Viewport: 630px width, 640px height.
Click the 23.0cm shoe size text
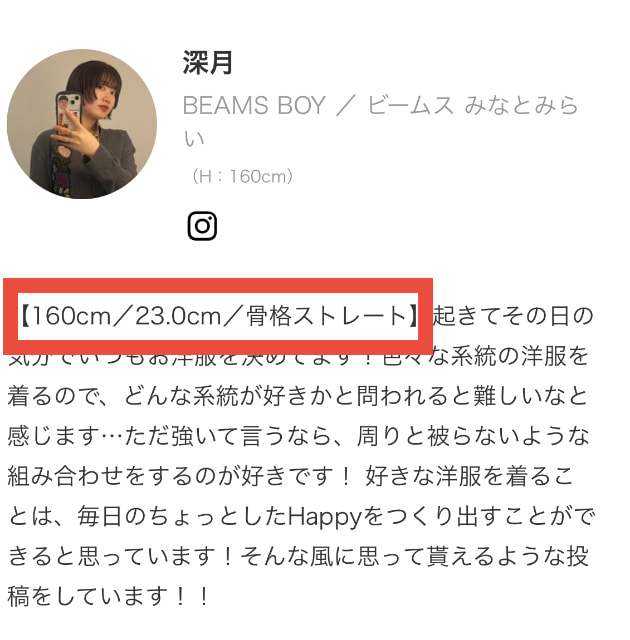point(178,316)
